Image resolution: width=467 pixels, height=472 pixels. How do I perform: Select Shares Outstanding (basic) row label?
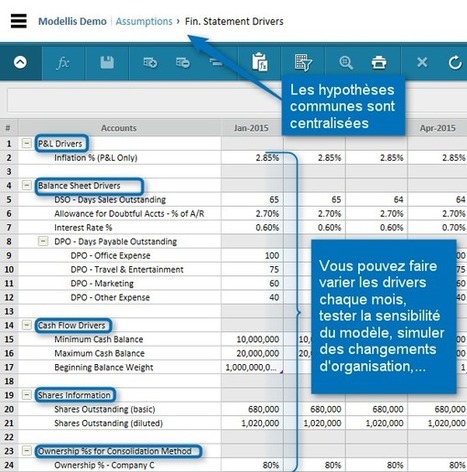click(105, 409)
